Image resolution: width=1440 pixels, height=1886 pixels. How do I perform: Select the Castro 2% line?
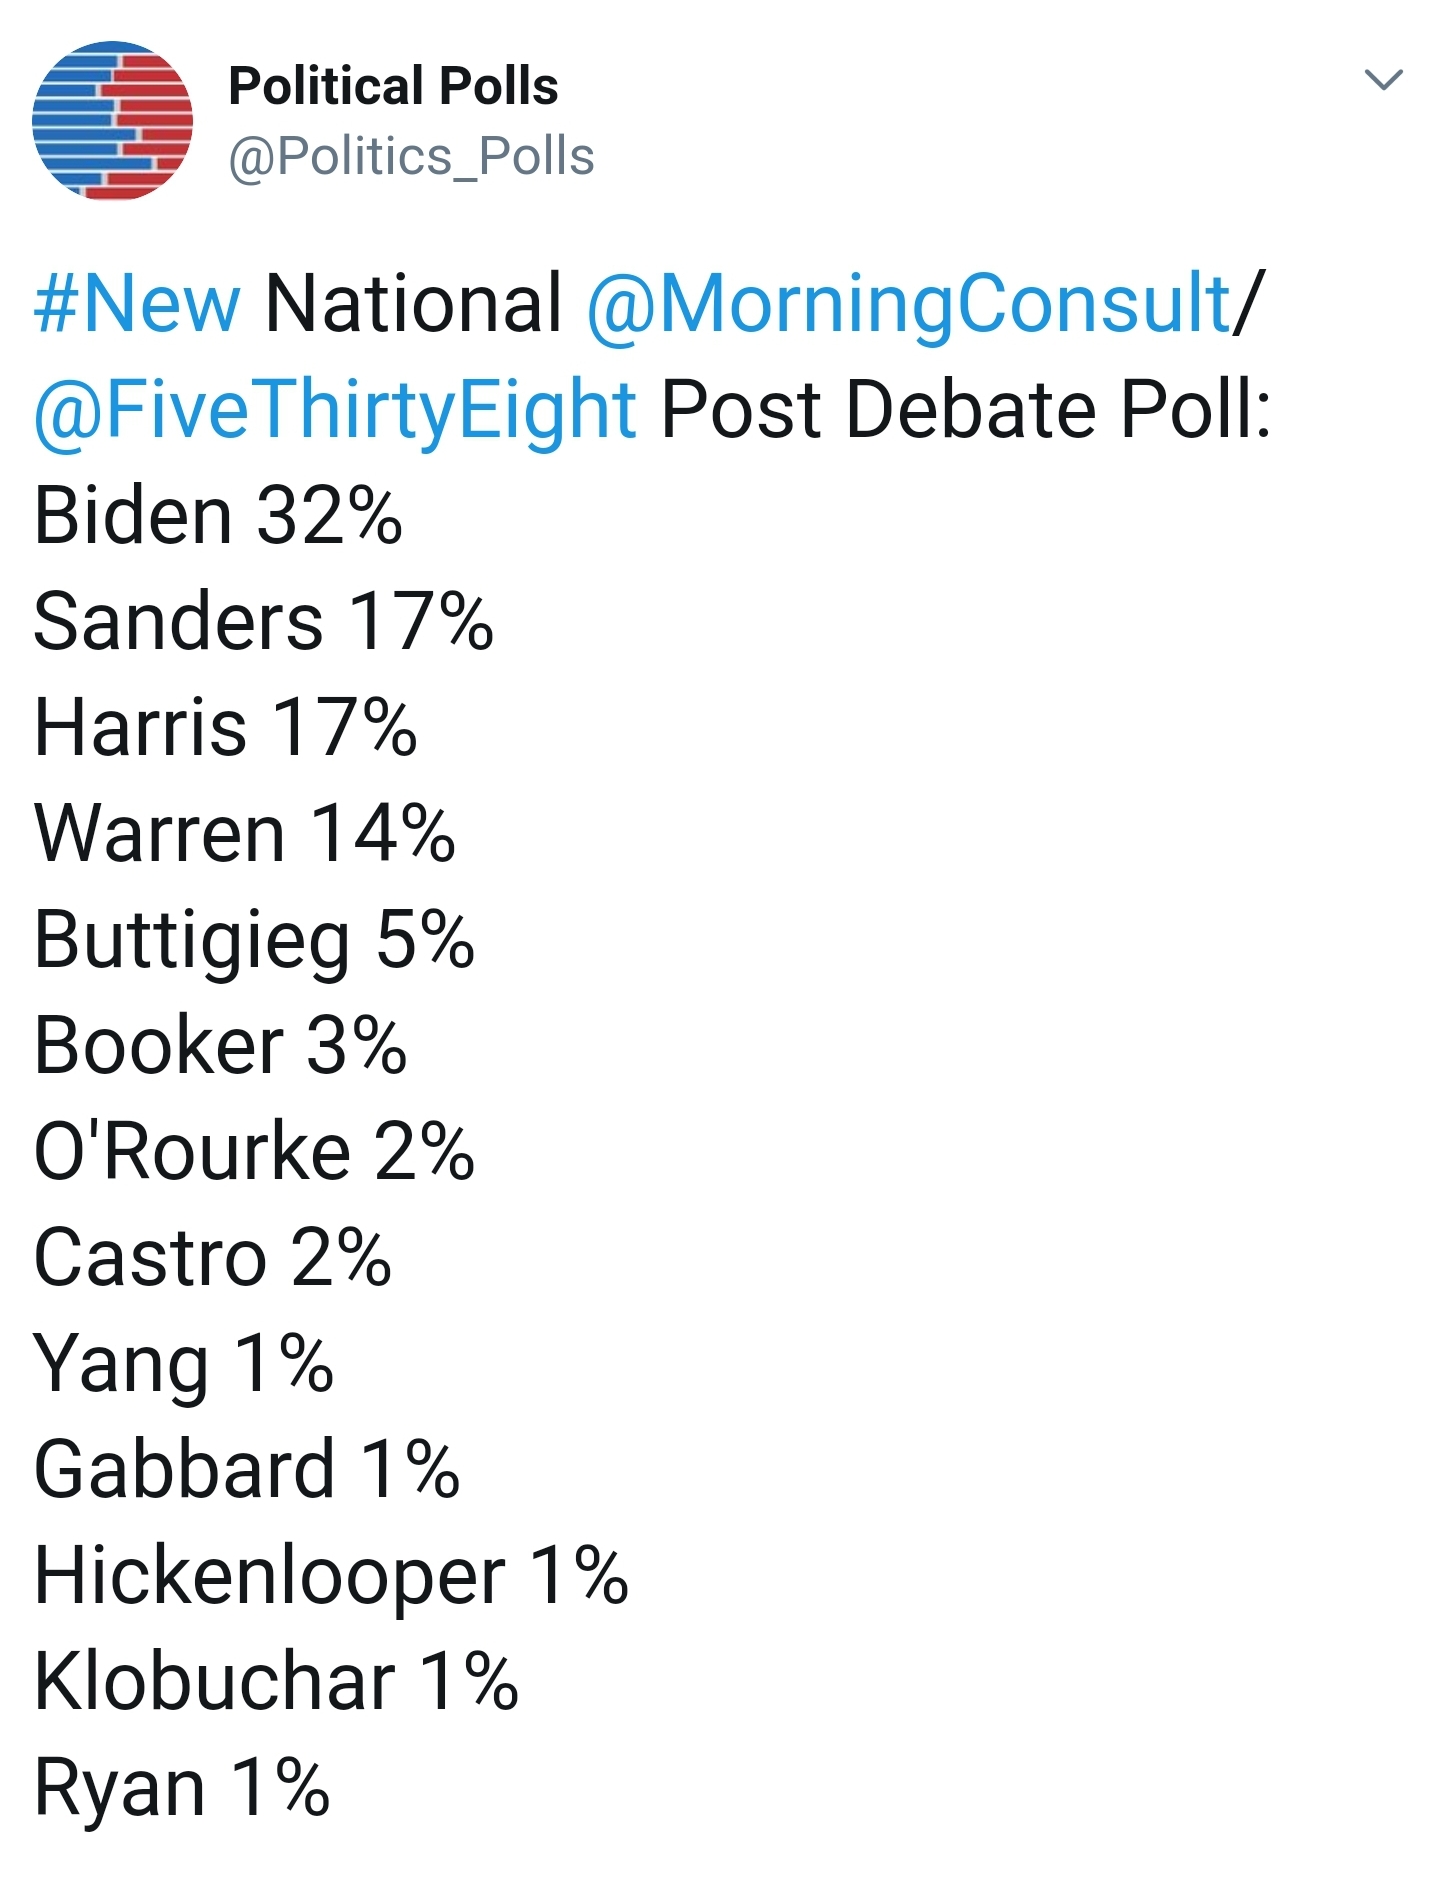click(212, 1258)
